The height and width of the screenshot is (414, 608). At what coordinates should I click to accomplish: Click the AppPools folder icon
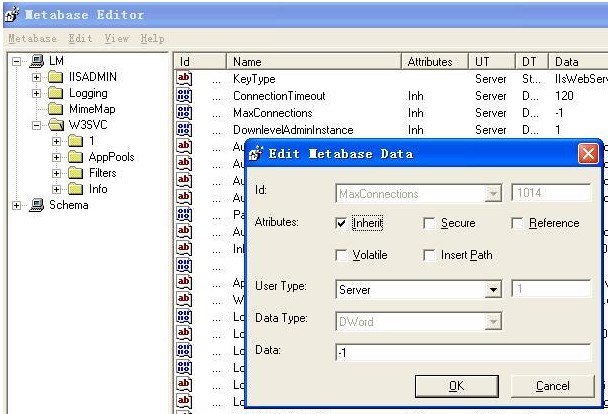pos(77,157)
